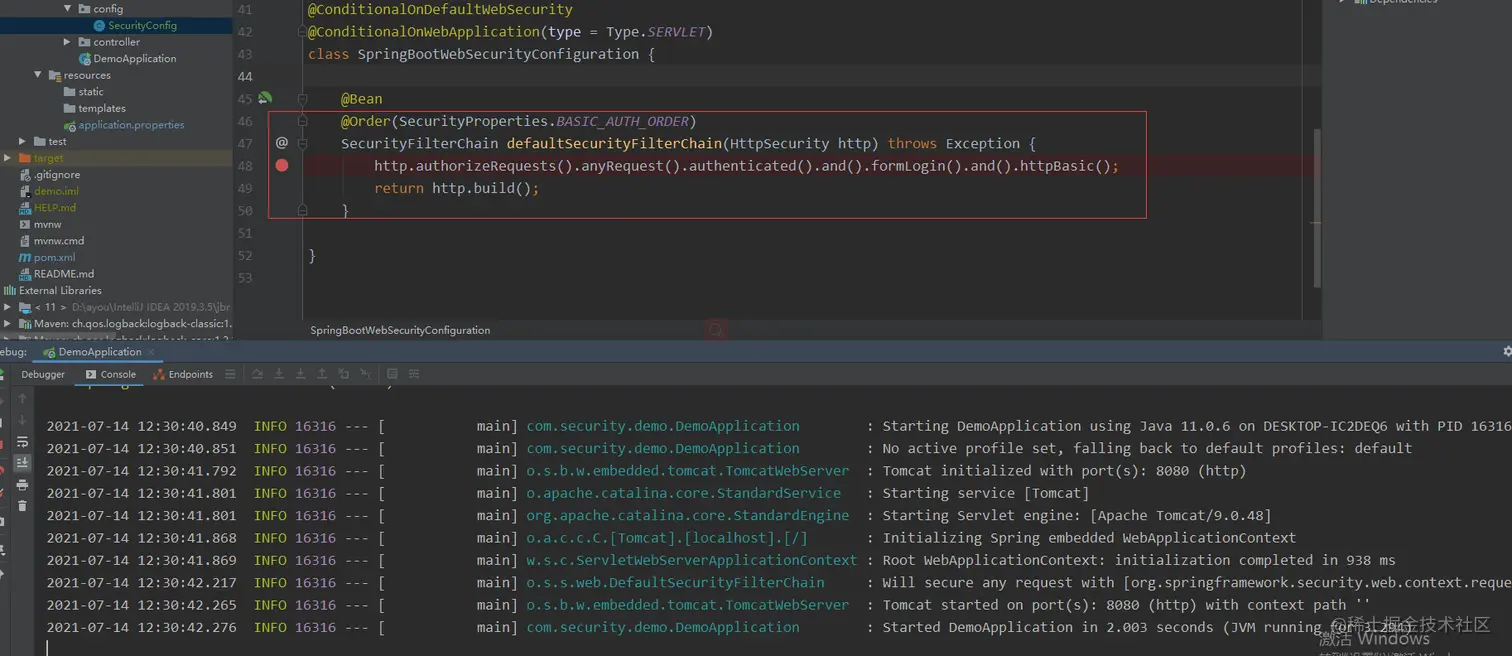Click the Force Step Into icon
This screenshot has width=1512, height=656.
coord(300,374)
